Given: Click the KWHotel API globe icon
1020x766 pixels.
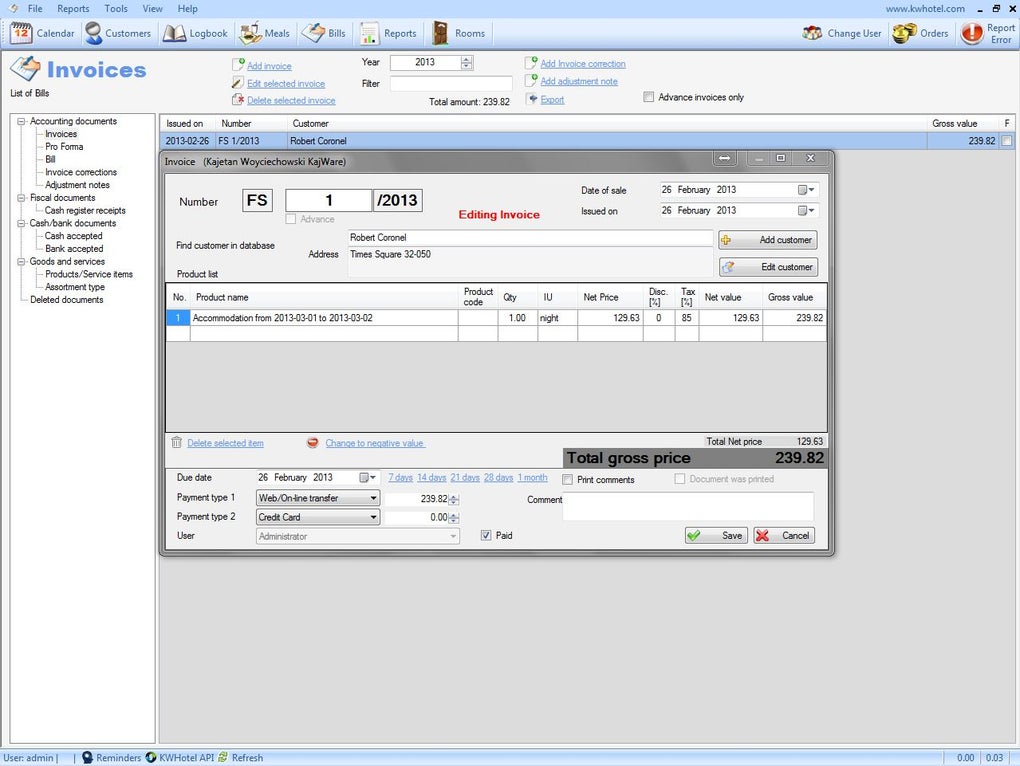Looking at the screenshot, I should (x=151, y=758).
